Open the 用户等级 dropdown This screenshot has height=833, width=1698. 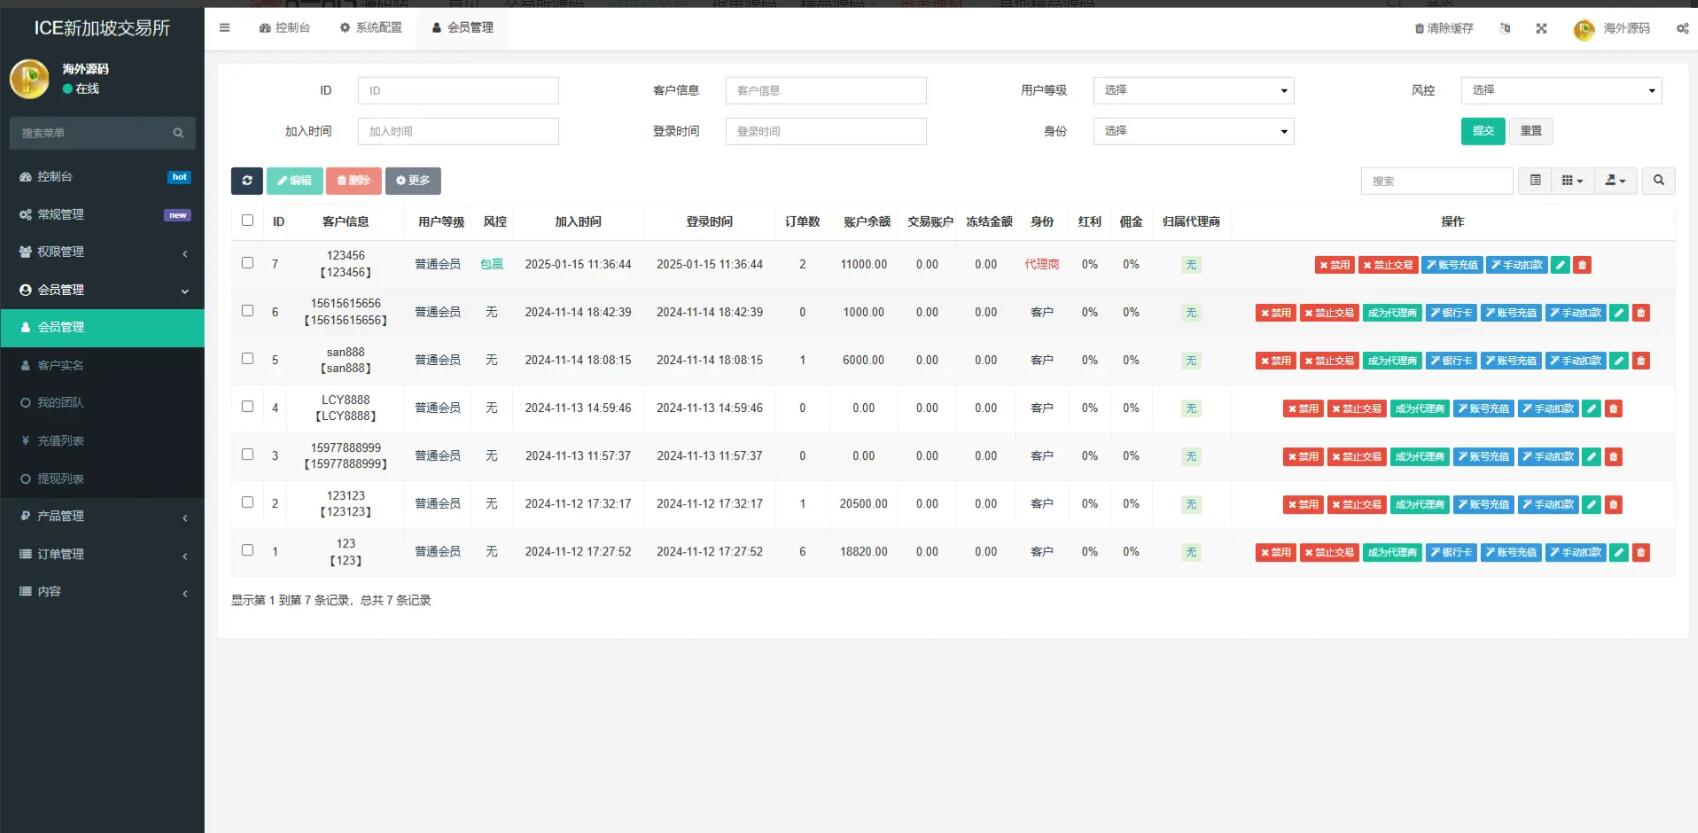tap(1193, 91)
